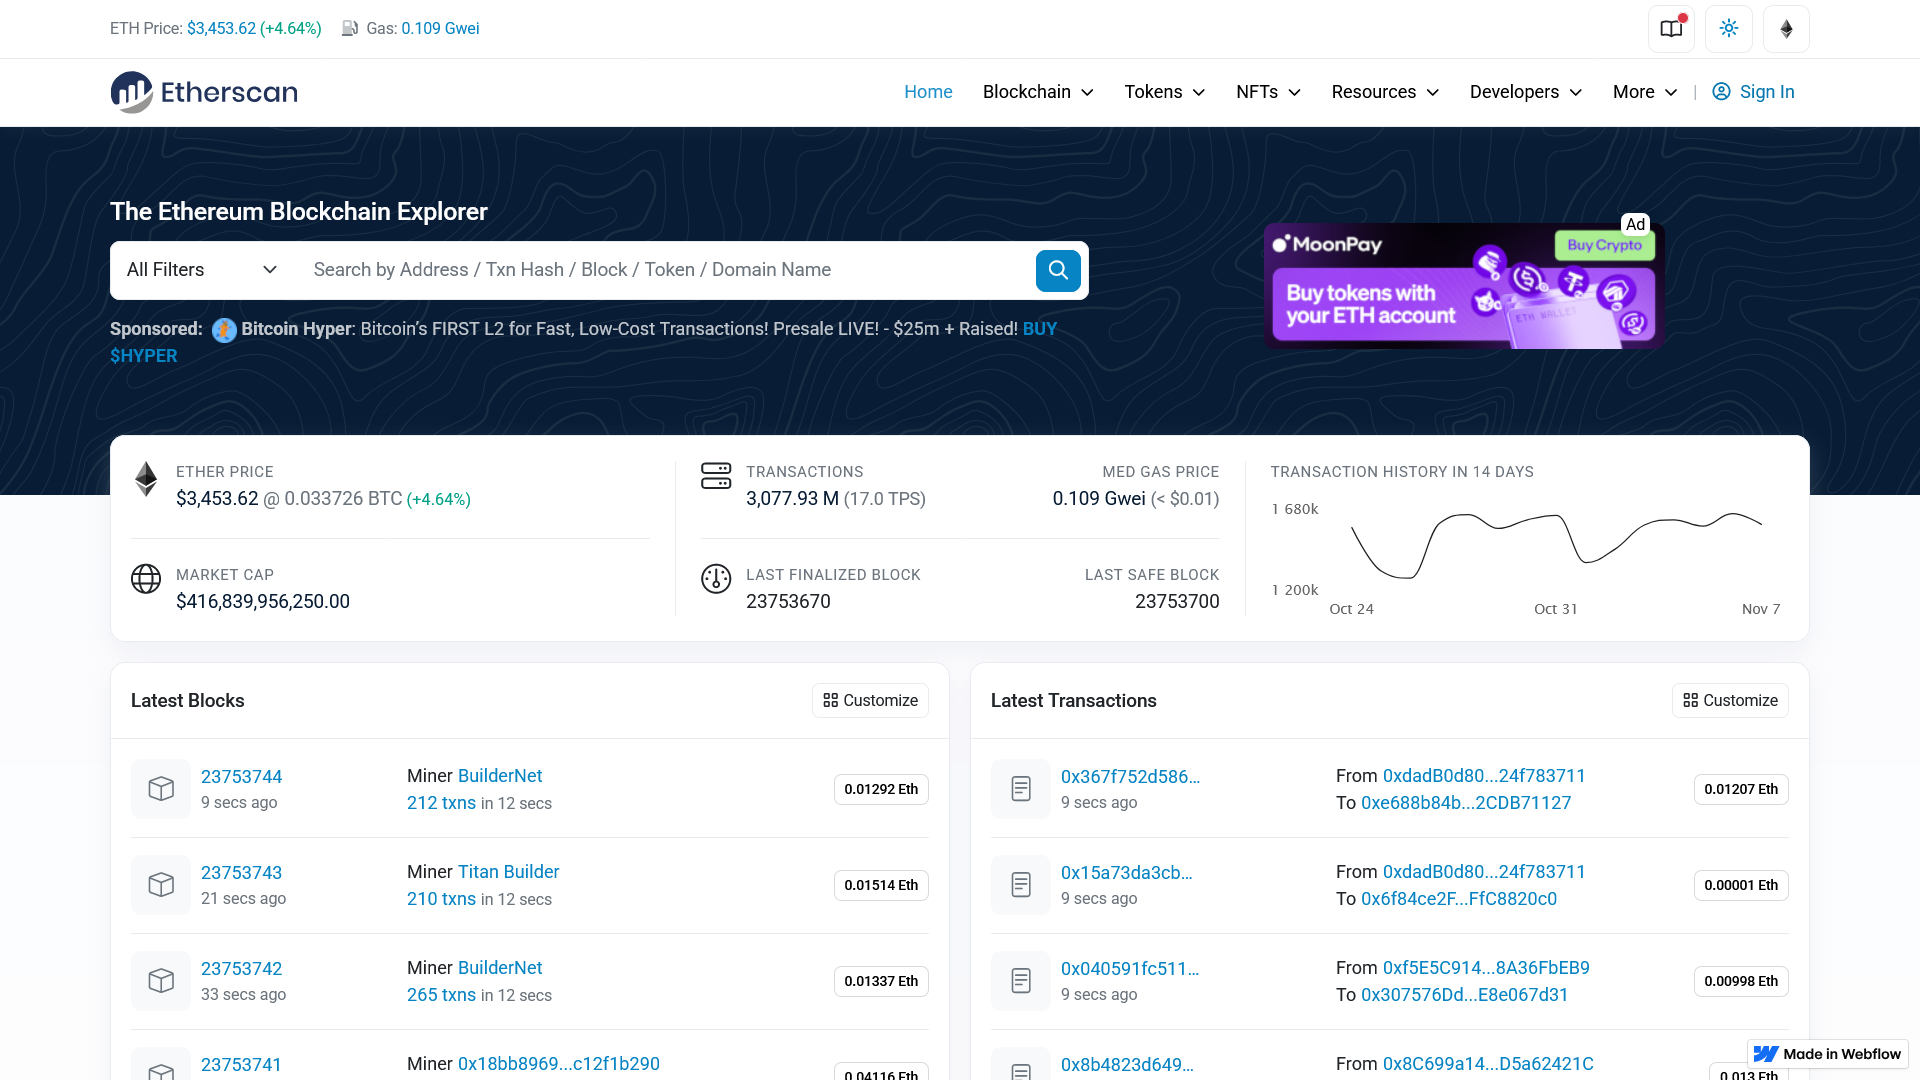Open the All Filters dropdown
This screenshot has height=1080, width=1920.
pos(201,270)
